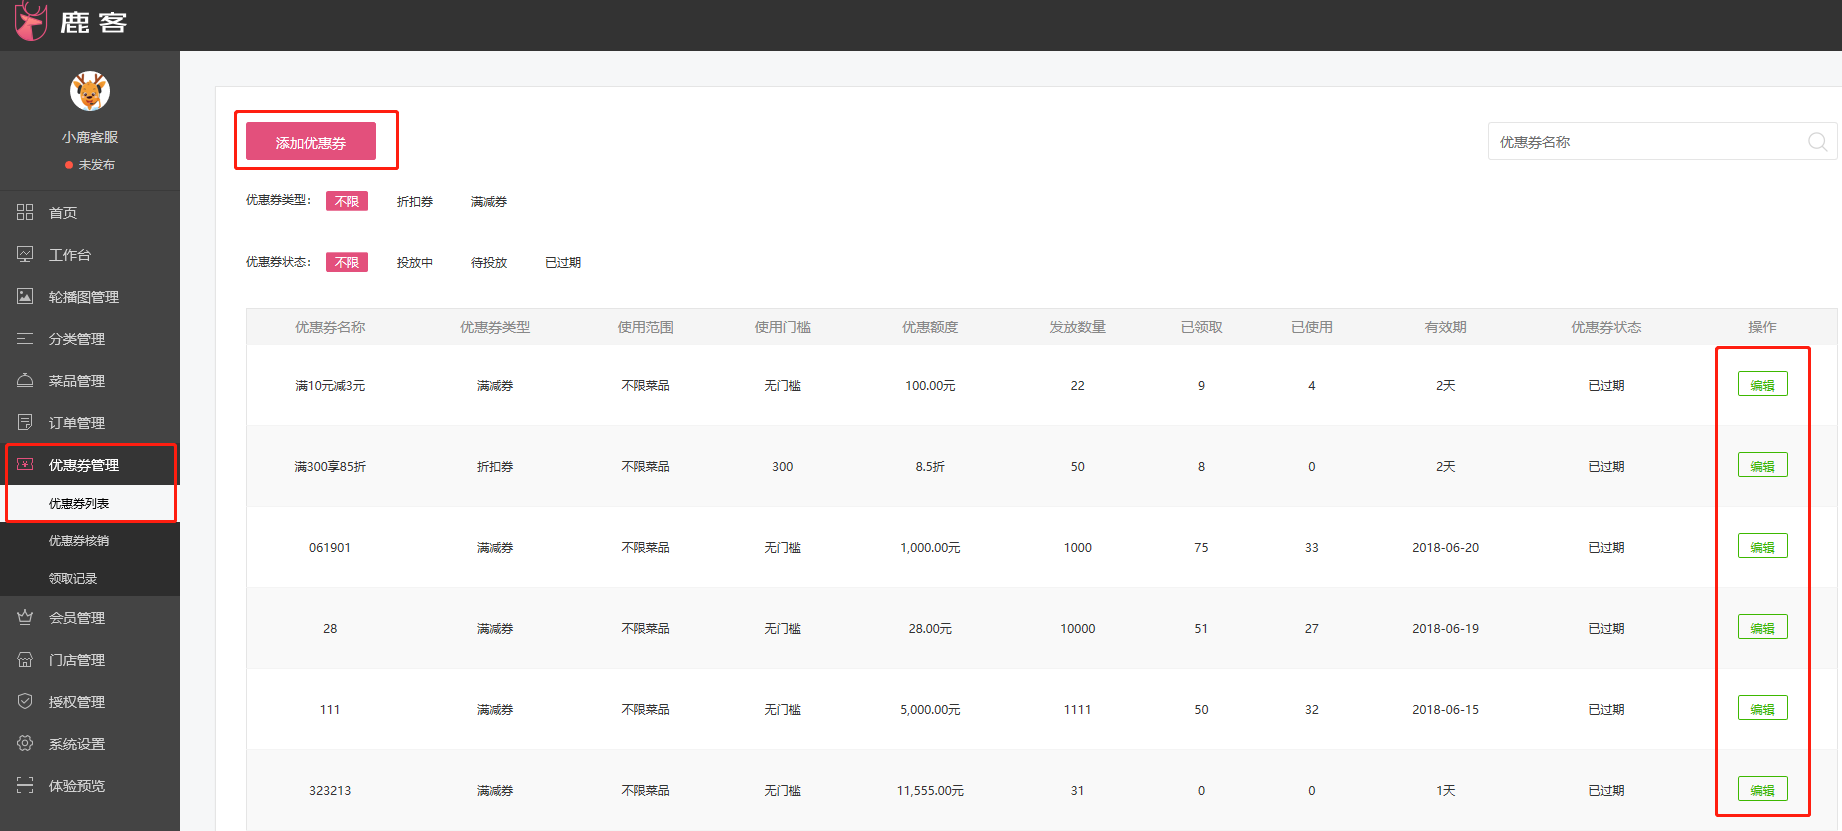Click the 2018-06-20 expiry date cell
1842x831 pixels.
tap(1445, 547)
